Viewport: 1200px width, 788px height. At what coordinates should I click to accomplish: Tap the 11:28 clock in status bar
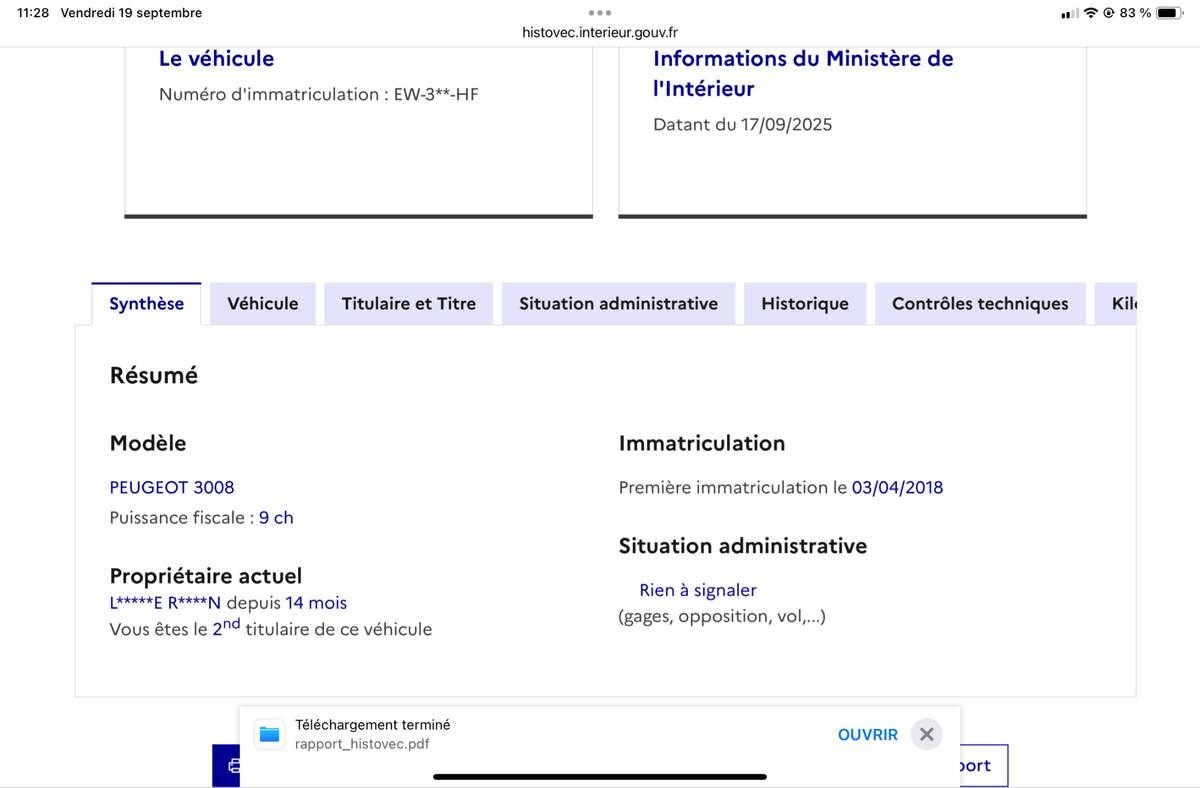click(x=33, y=13)
